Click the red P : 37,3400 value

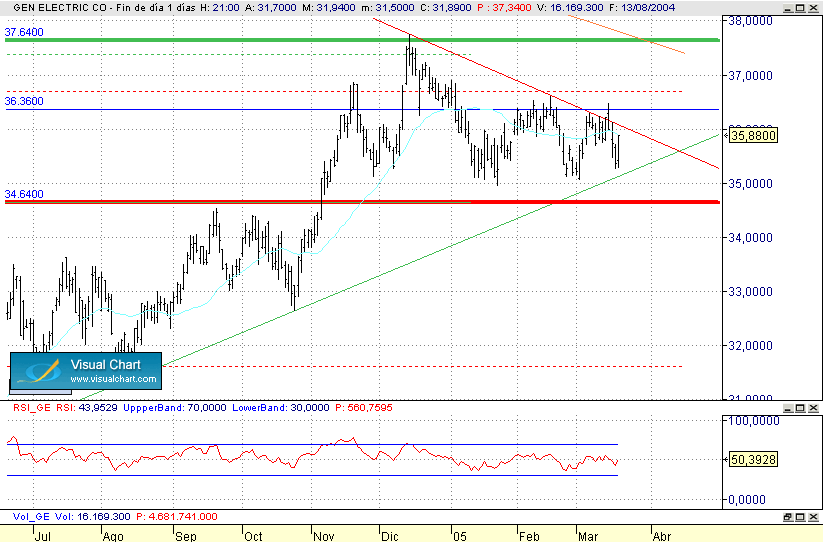coord(503,8)
